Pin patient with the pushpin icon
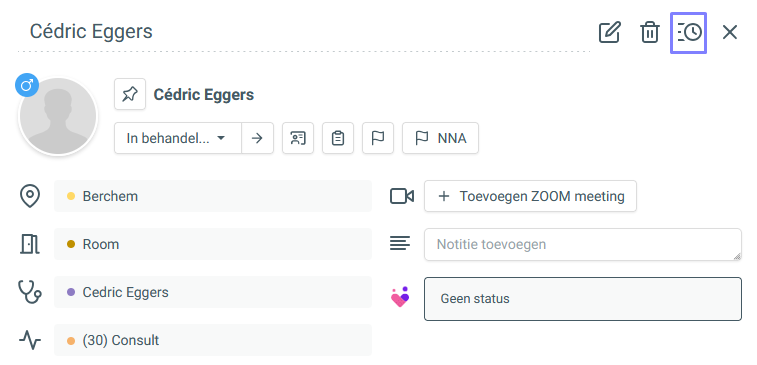This screenshot has height=365, width=757. pos(130,94)
